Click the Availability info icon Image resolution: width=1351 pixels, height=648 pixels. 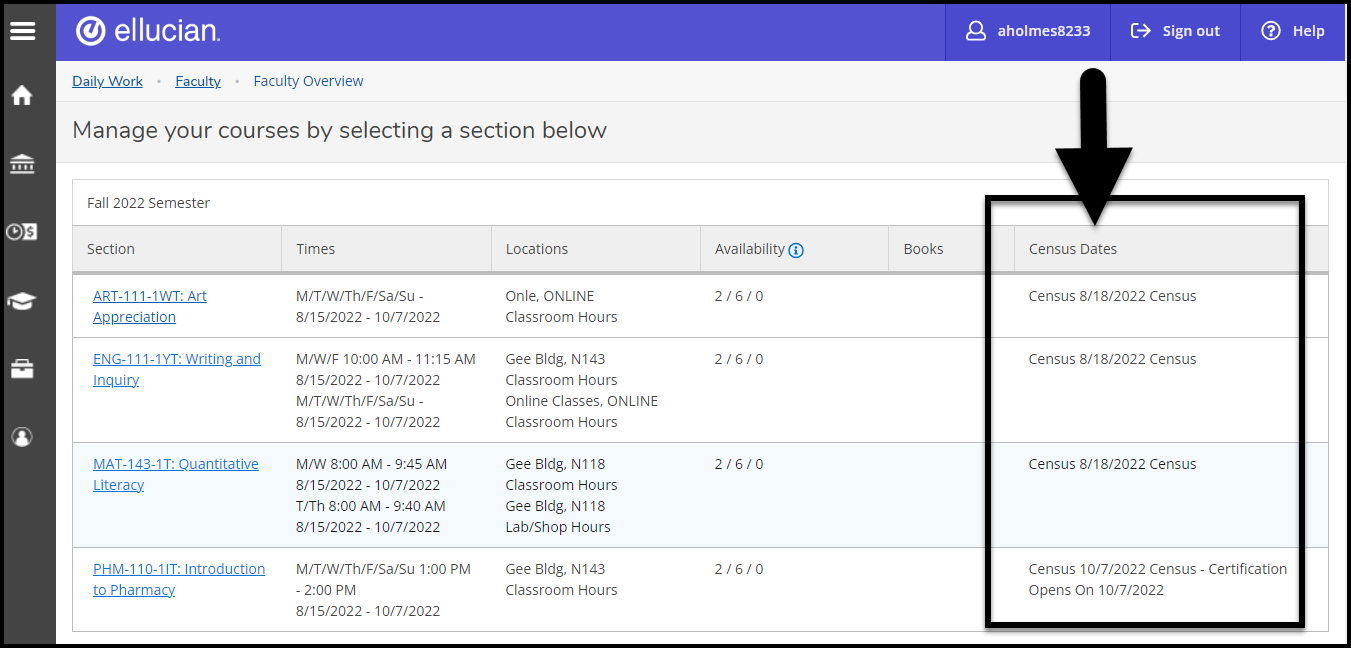tap(797, 250)
